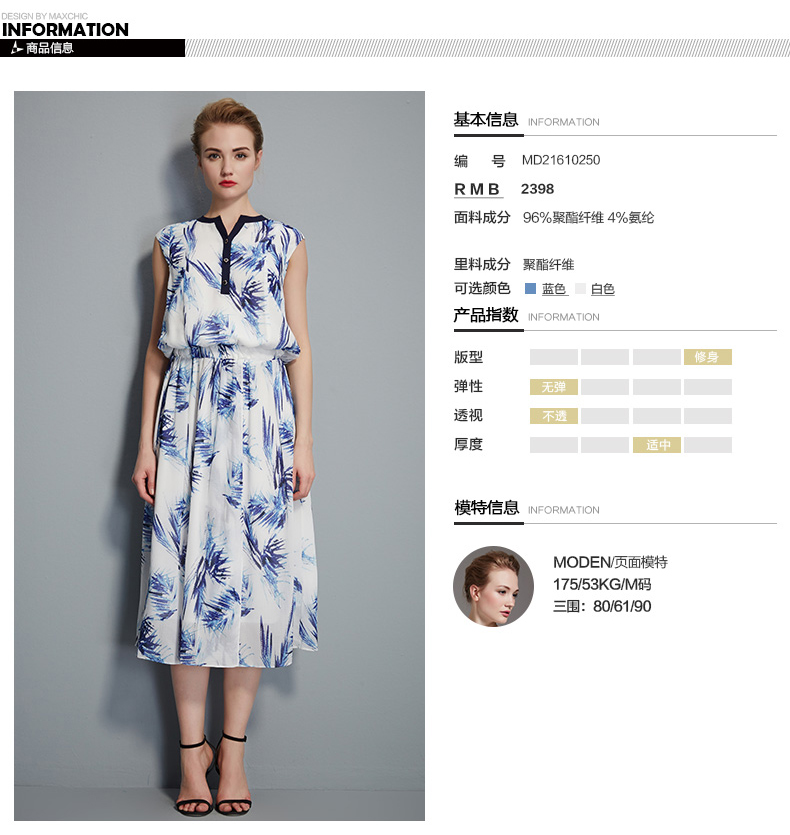Viewport: 790px width, 835px height.
Task: Click the 模特信息 section heading
Action: pos(486,507)
